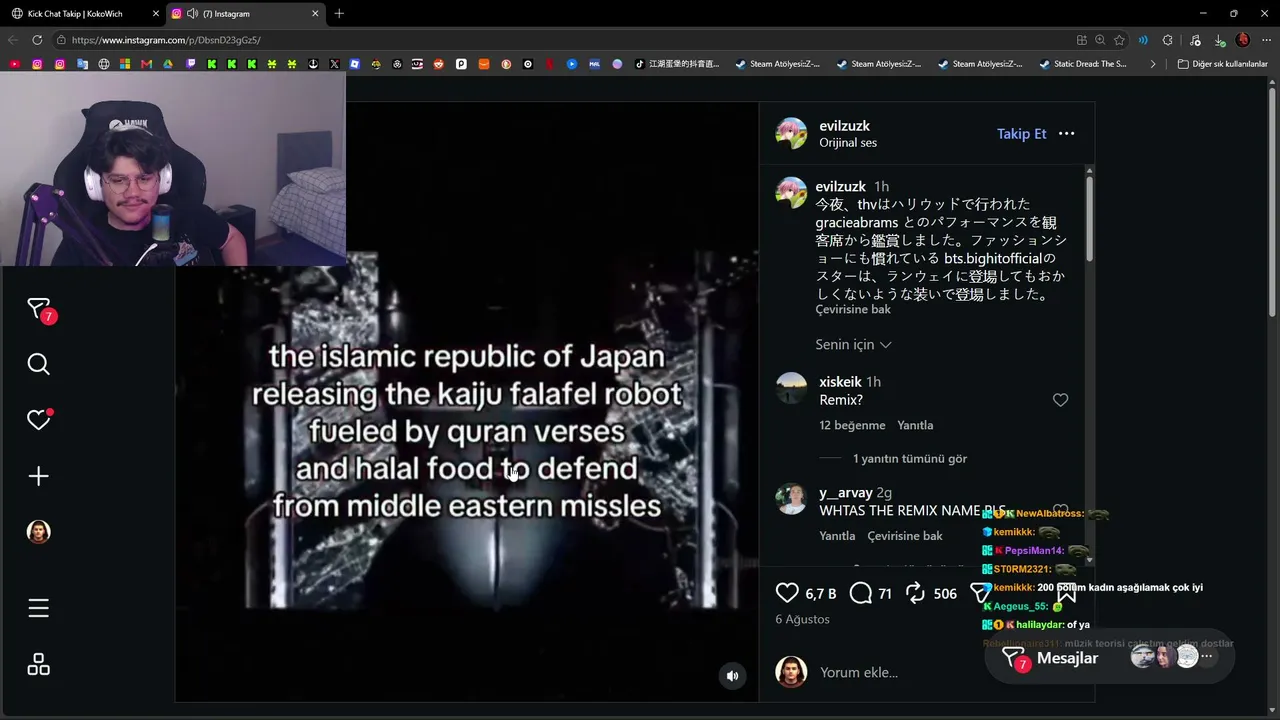Select the (7) Instagram tab

(x=246, y=14)
